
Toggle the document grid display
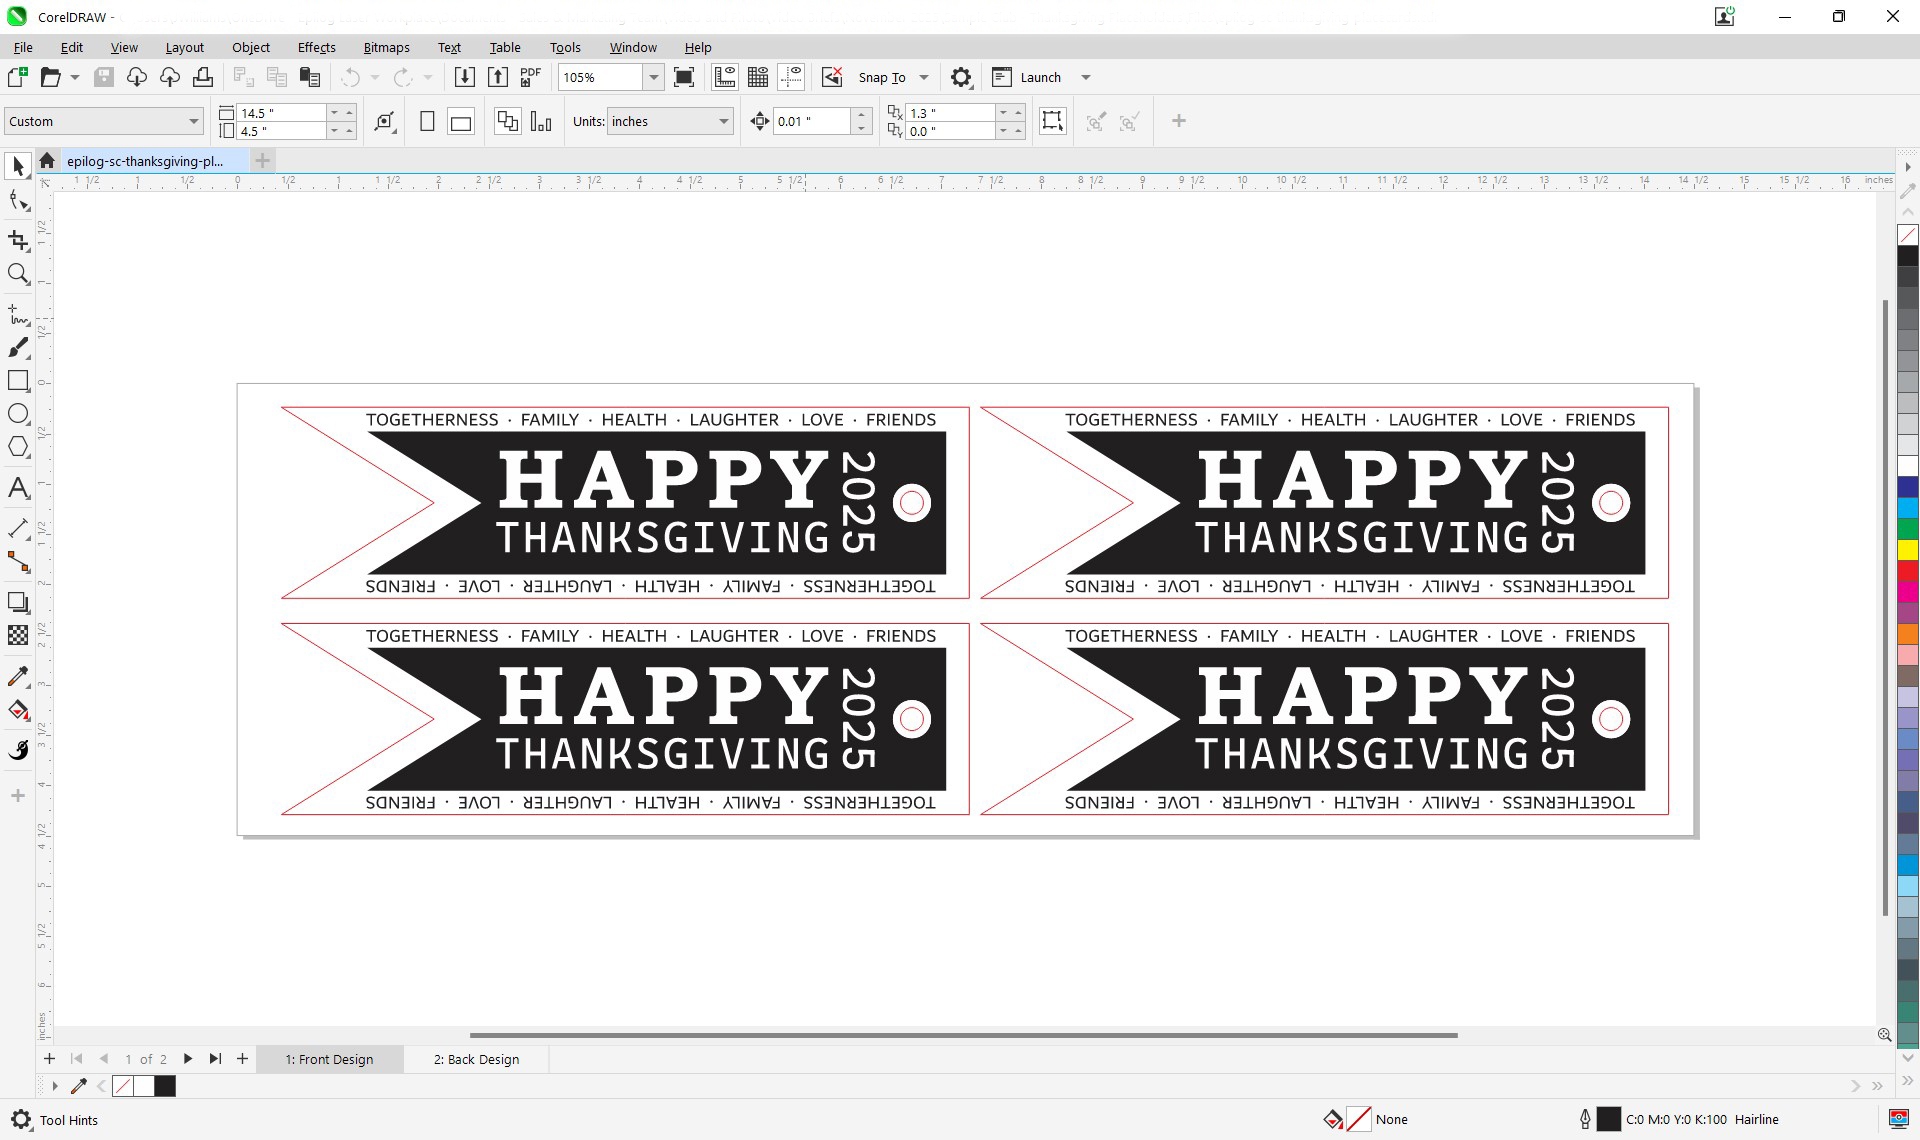(x=757, y=77)
